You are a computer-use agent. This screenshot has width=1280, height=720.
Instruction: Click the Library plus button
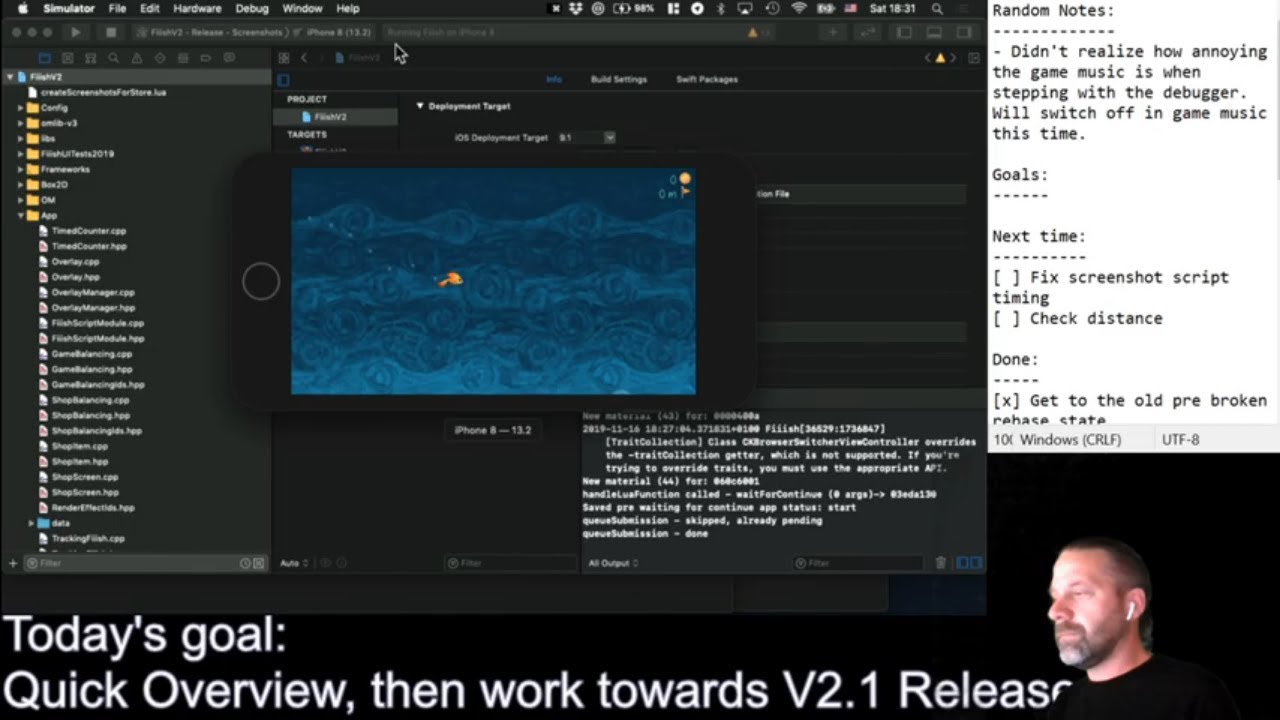832,32
